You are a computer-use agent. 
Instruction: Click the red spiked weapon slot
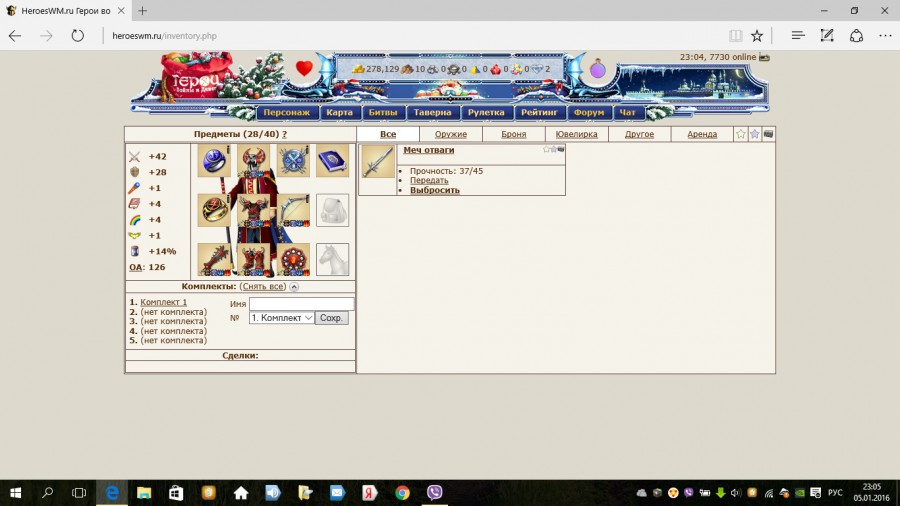[214, 259]
